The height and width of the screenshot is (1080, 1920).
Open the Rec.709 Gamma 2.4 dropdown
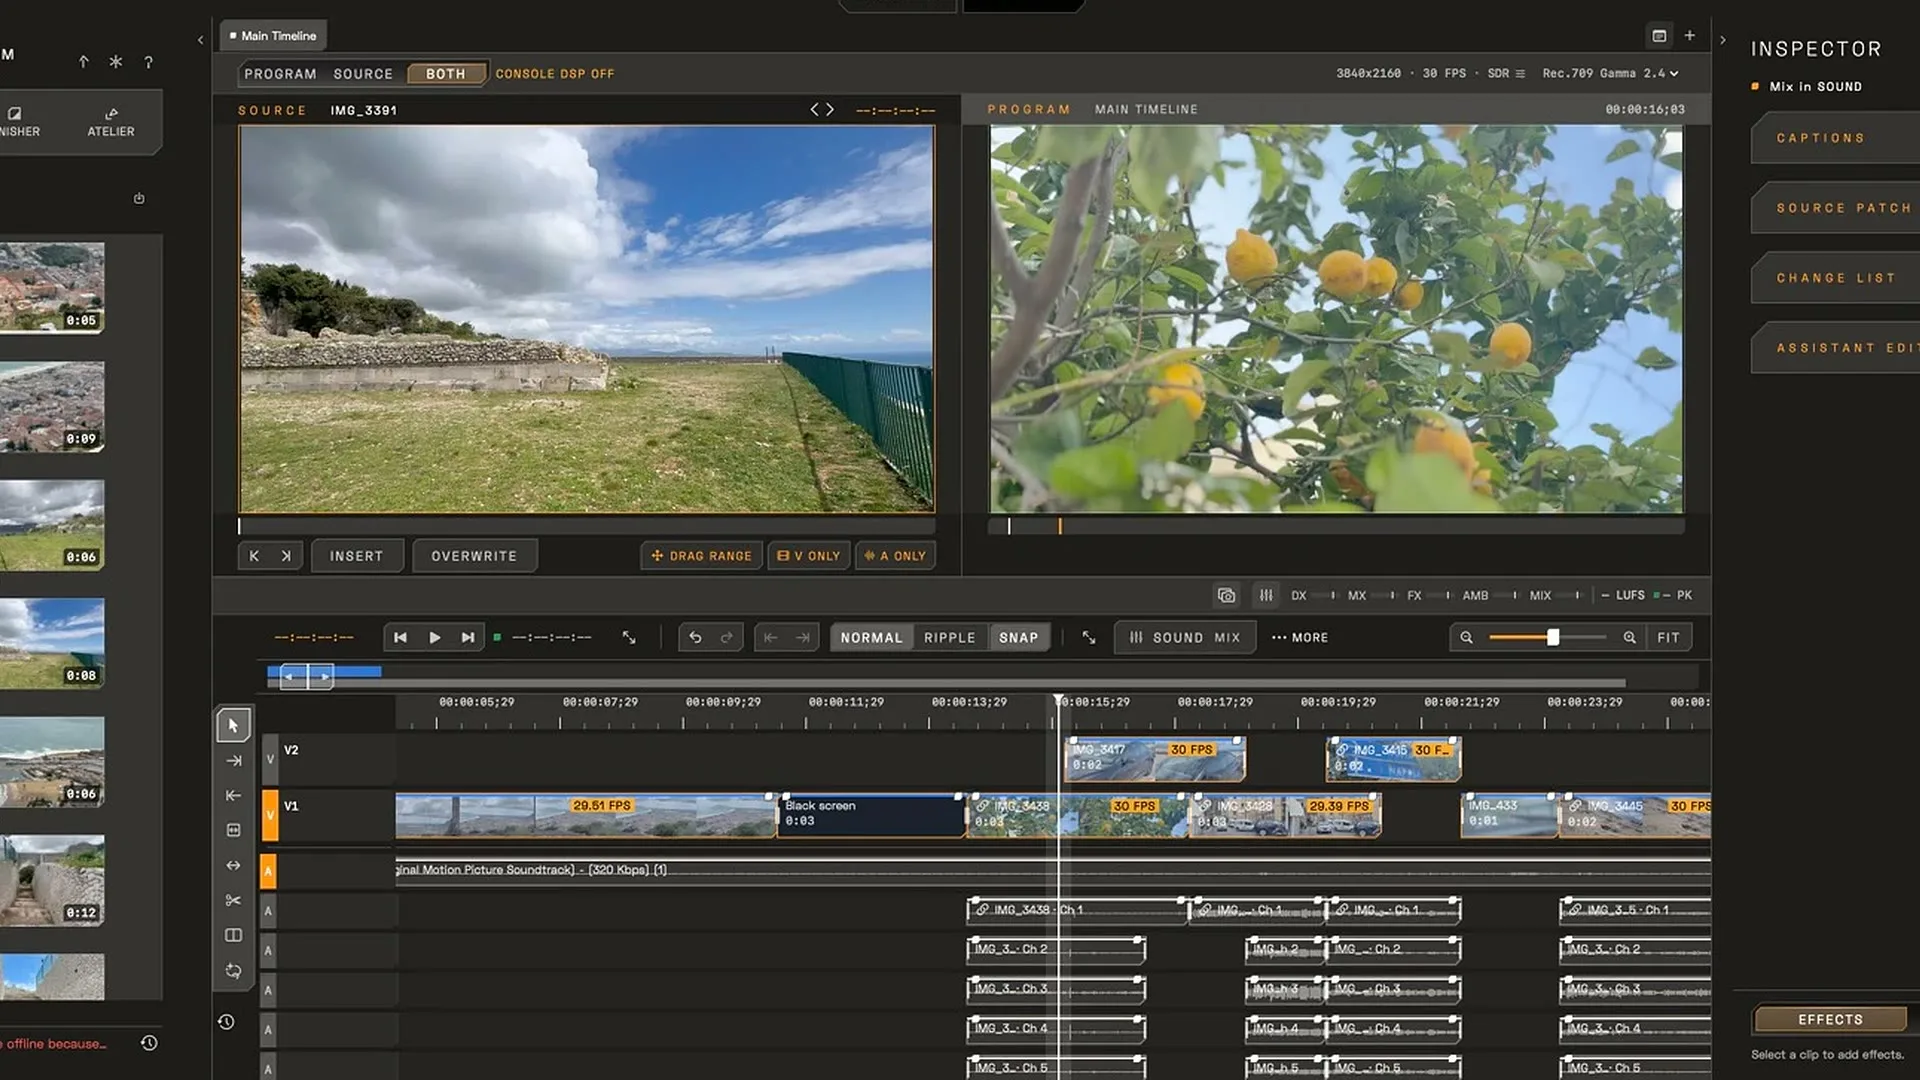pos(1610,73)
